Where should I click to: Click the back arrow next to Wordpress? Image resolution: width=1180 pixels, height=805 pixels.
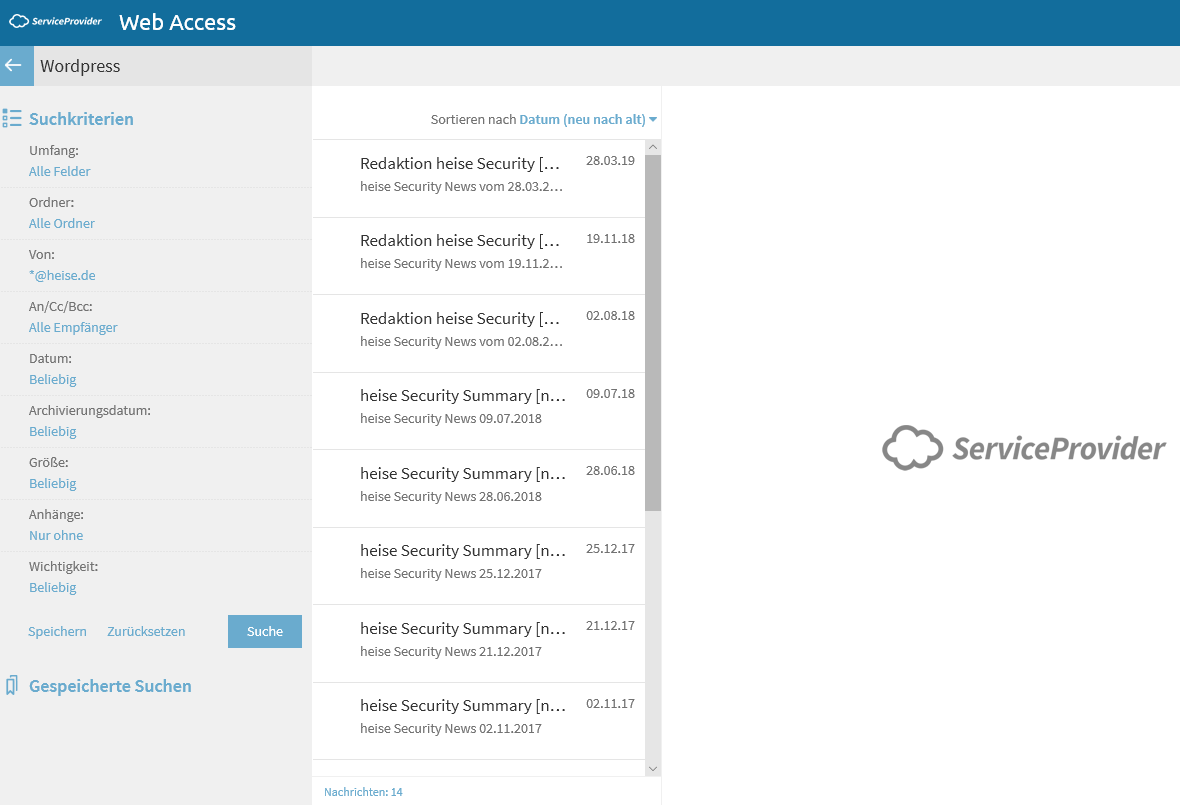click(14, 66)
